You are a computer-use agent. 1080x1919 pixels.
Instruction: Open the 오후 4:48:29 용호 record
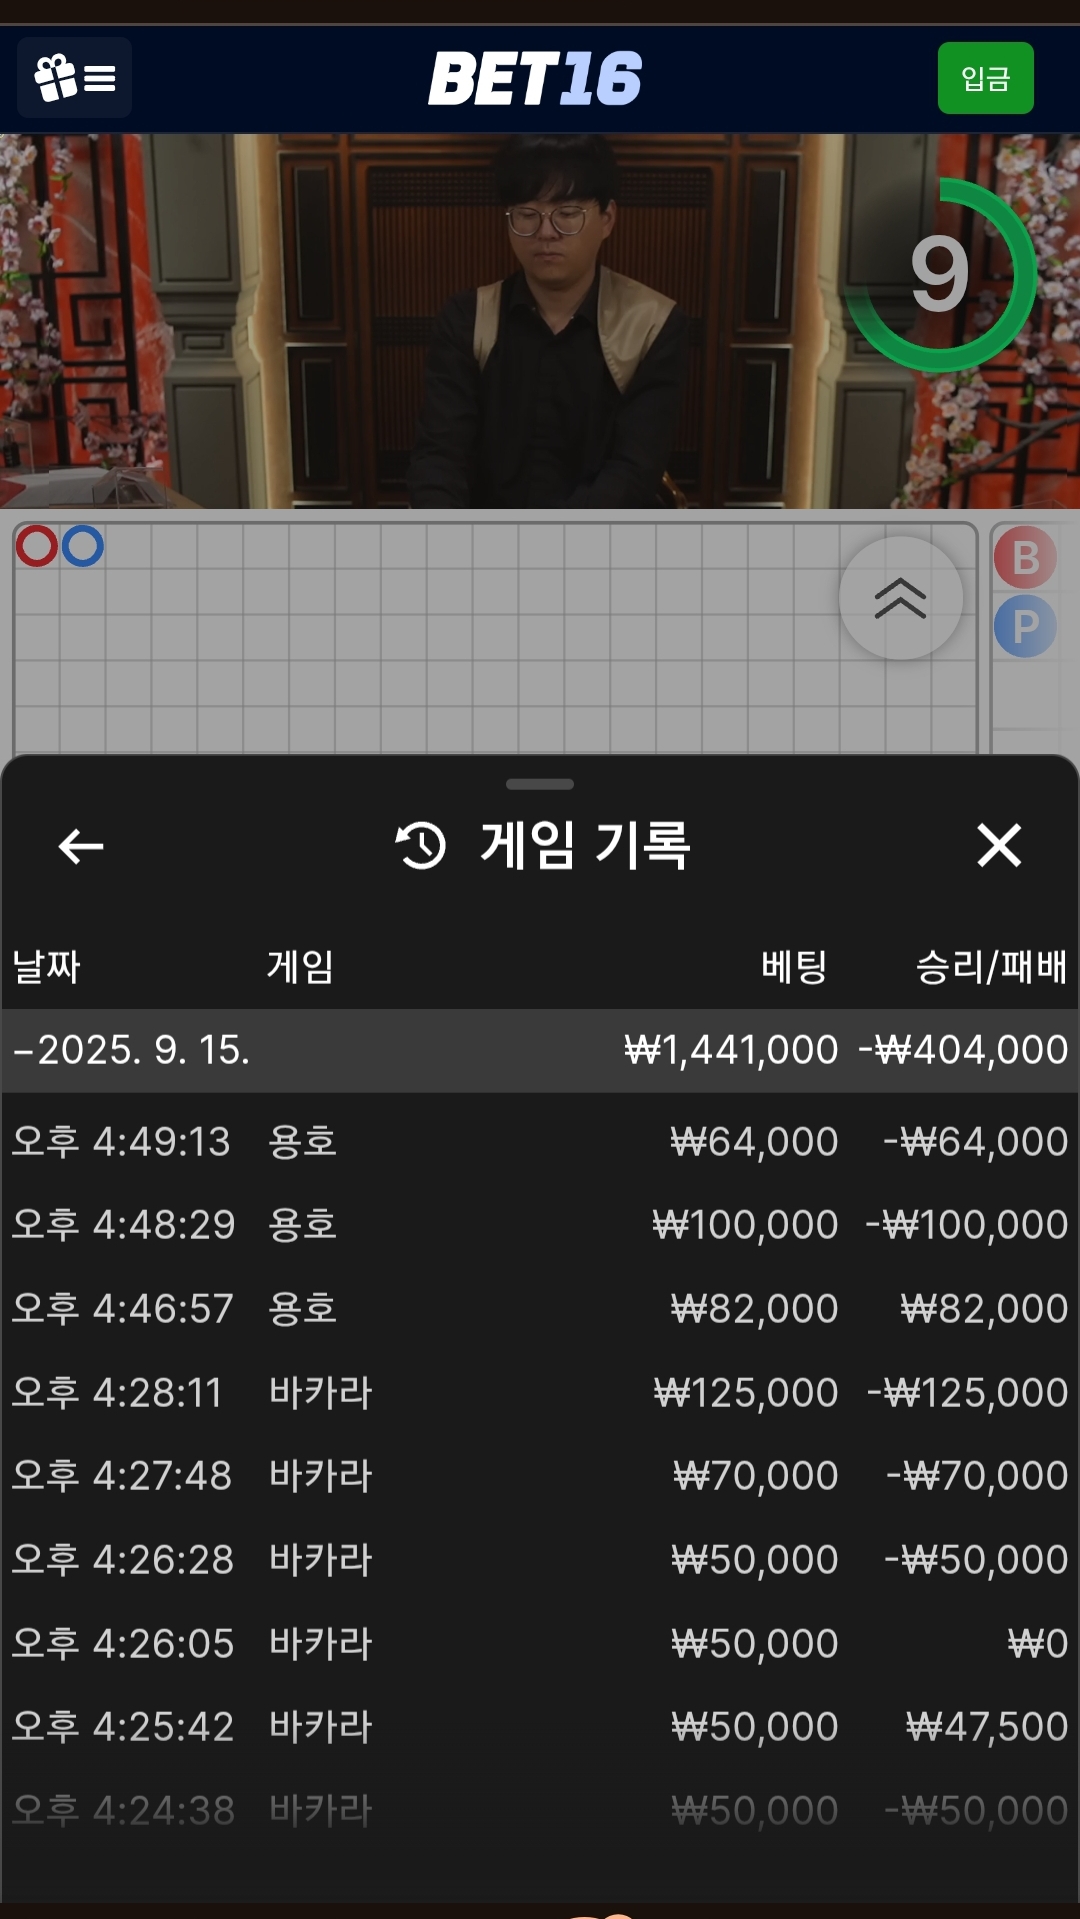pos(540,1225)
